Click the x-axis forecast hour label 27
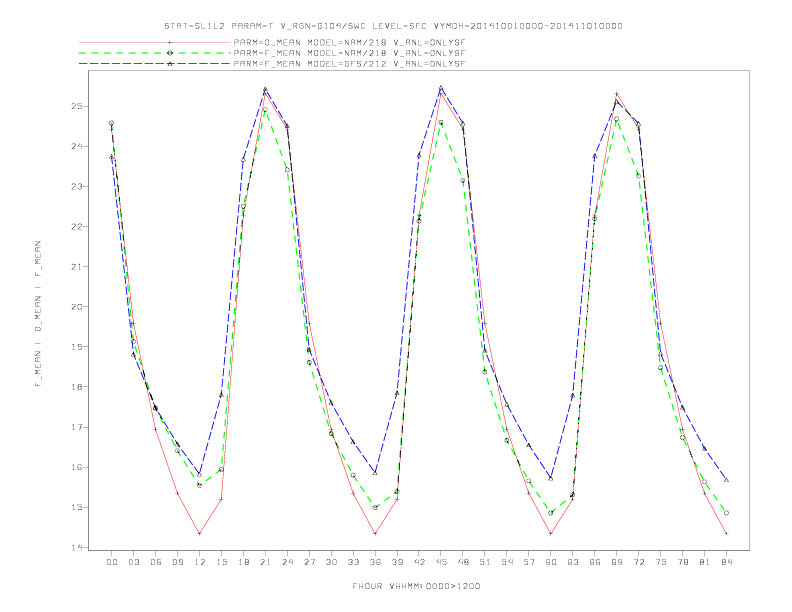792x612 pixels. [309, 562]
